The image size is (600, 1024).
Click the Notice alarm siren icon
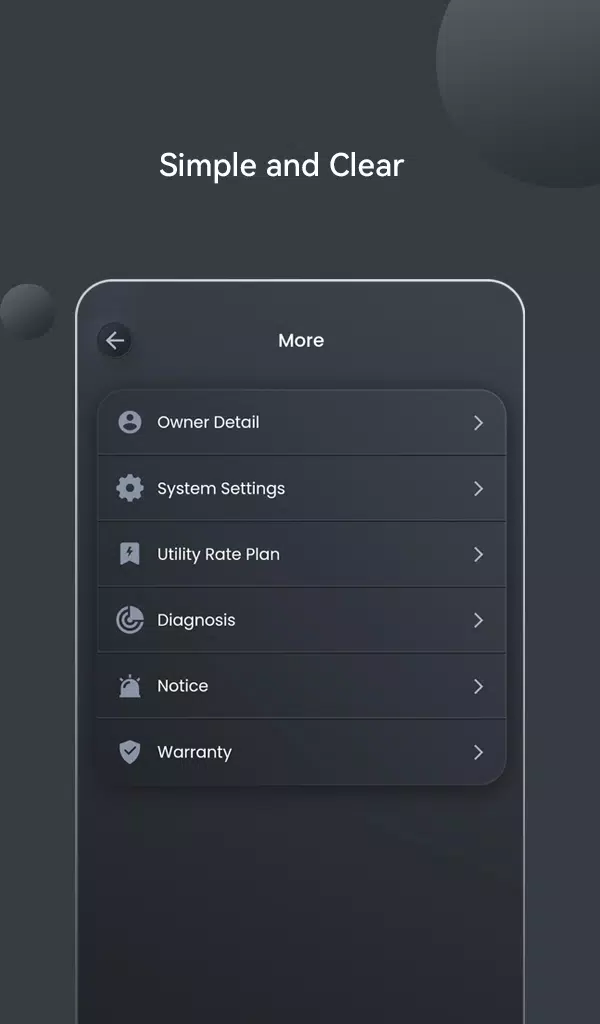pyautogui.click(x=130, y=686)
